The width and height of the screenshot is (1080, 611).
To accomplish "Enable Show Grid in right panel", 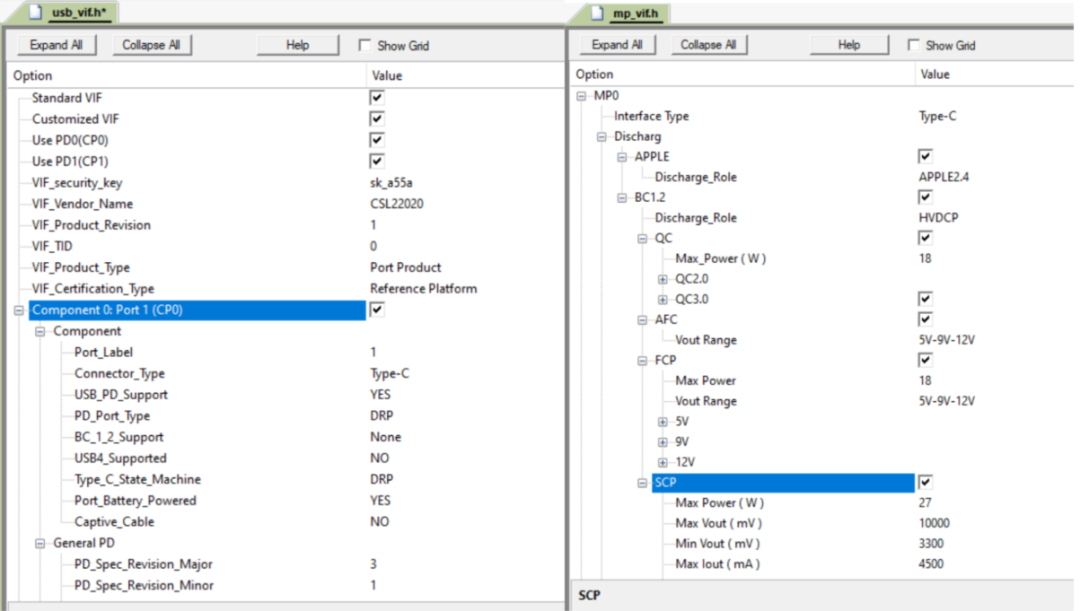I will [913, 45].
